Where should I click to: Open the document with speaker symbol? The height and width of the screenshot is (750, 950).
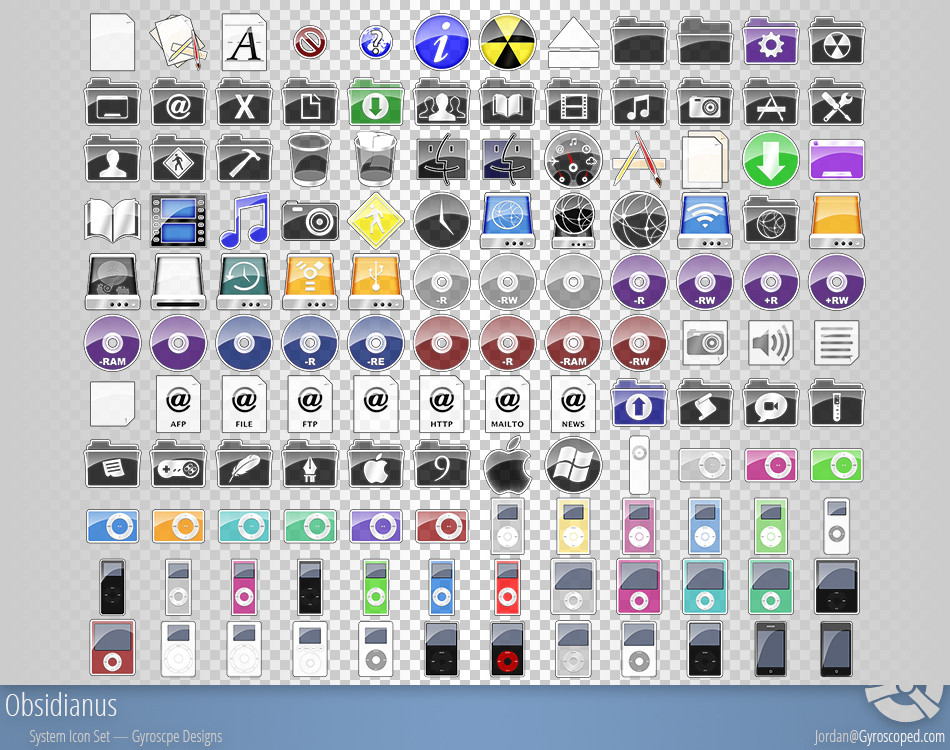[771, 343]
